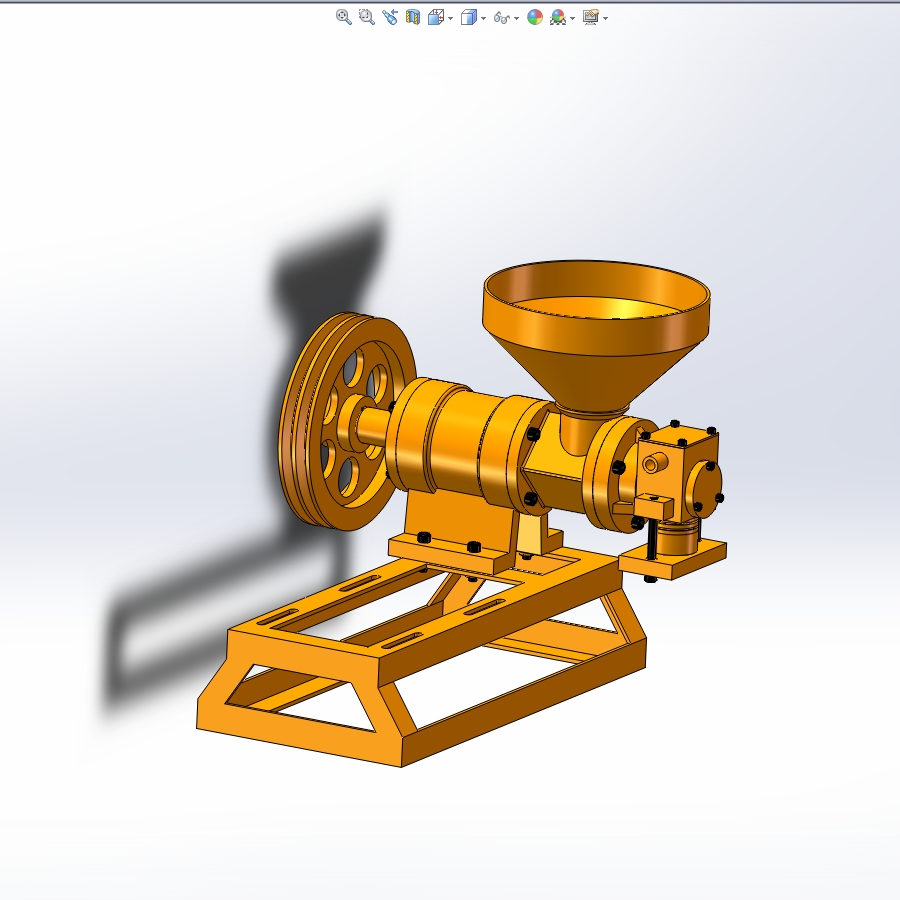Screen dimensions: 900x900
Task: Click the Apply Scene icon
Action: coord(558,17)
